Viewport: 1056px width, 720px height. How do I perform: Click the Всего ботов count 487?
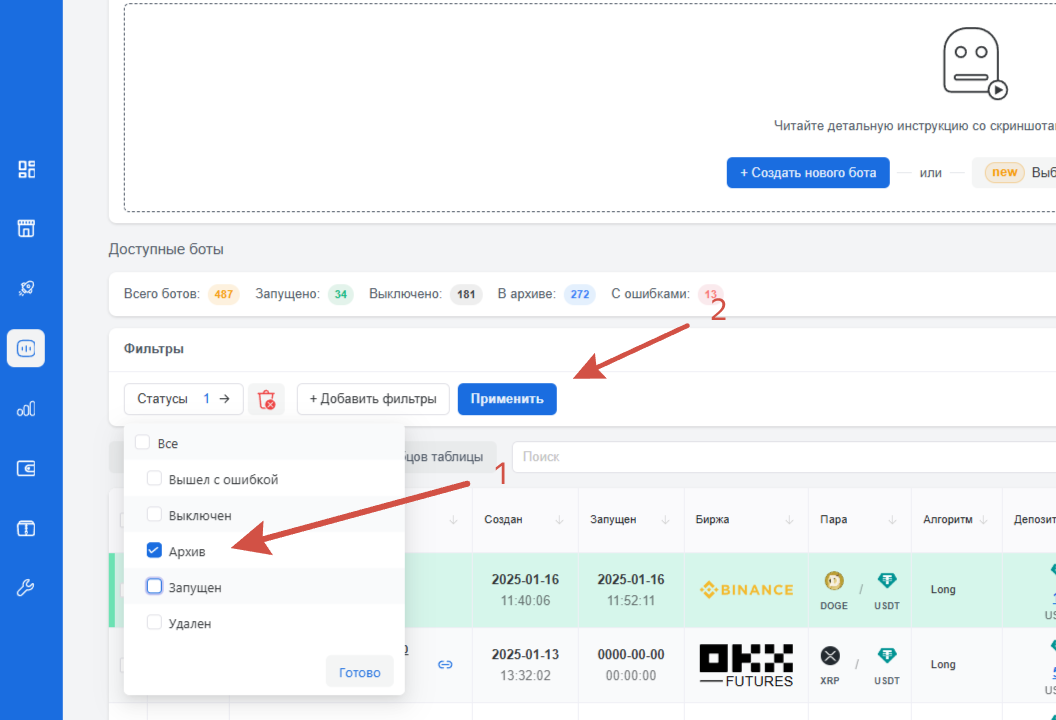(224, 294)
